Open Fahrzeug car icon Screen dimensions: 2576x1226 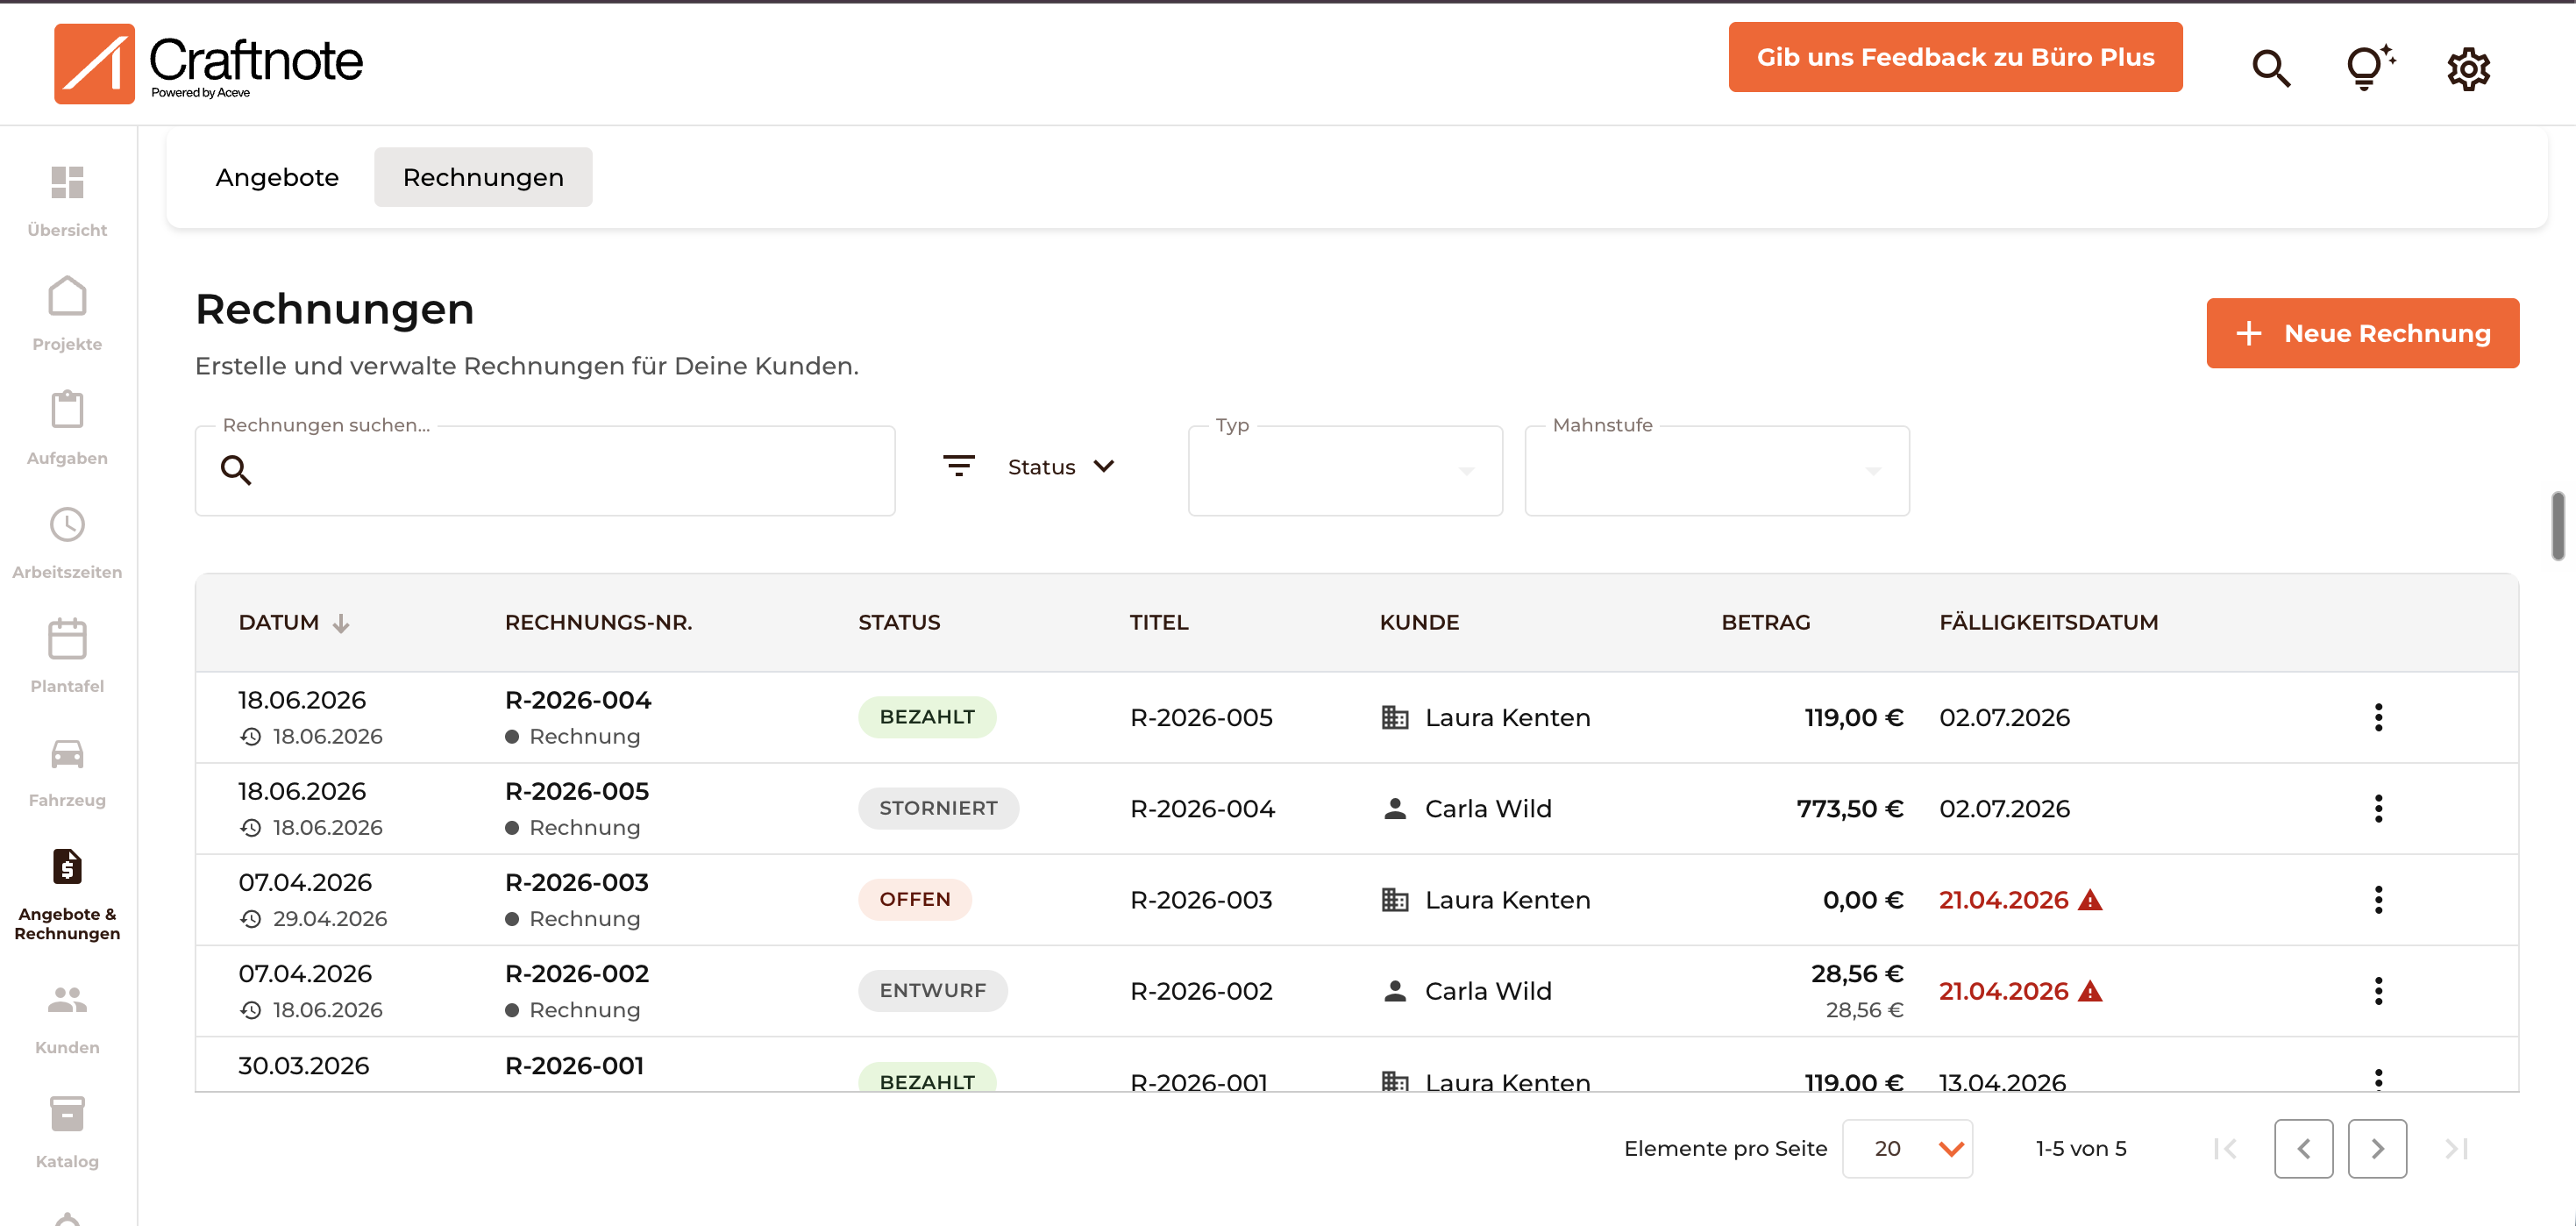(x=67, y=753)
